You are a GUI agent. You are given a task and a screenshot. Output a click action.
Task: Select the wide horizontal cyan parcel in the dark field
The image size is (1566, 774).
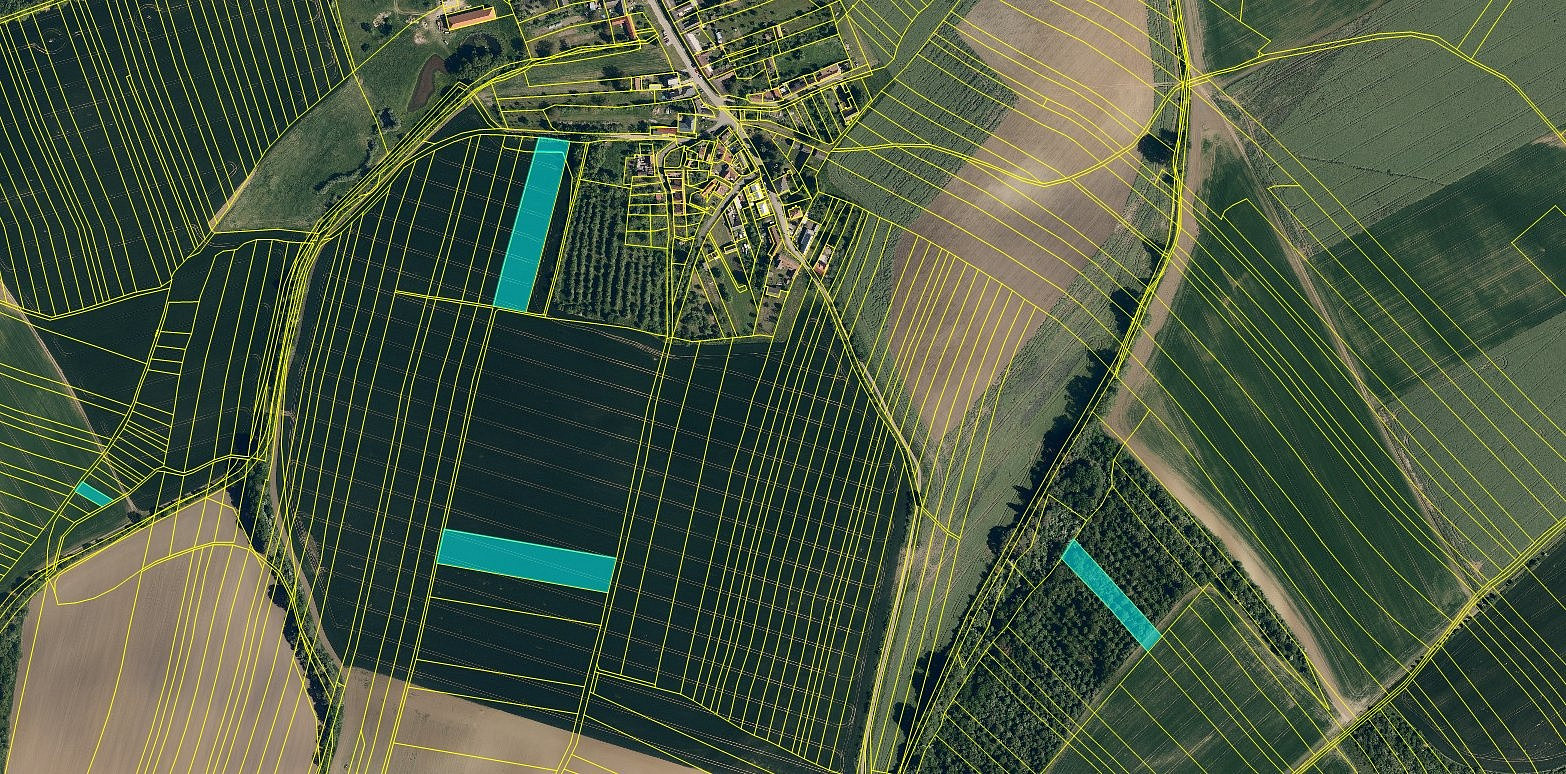pos(526,560)
